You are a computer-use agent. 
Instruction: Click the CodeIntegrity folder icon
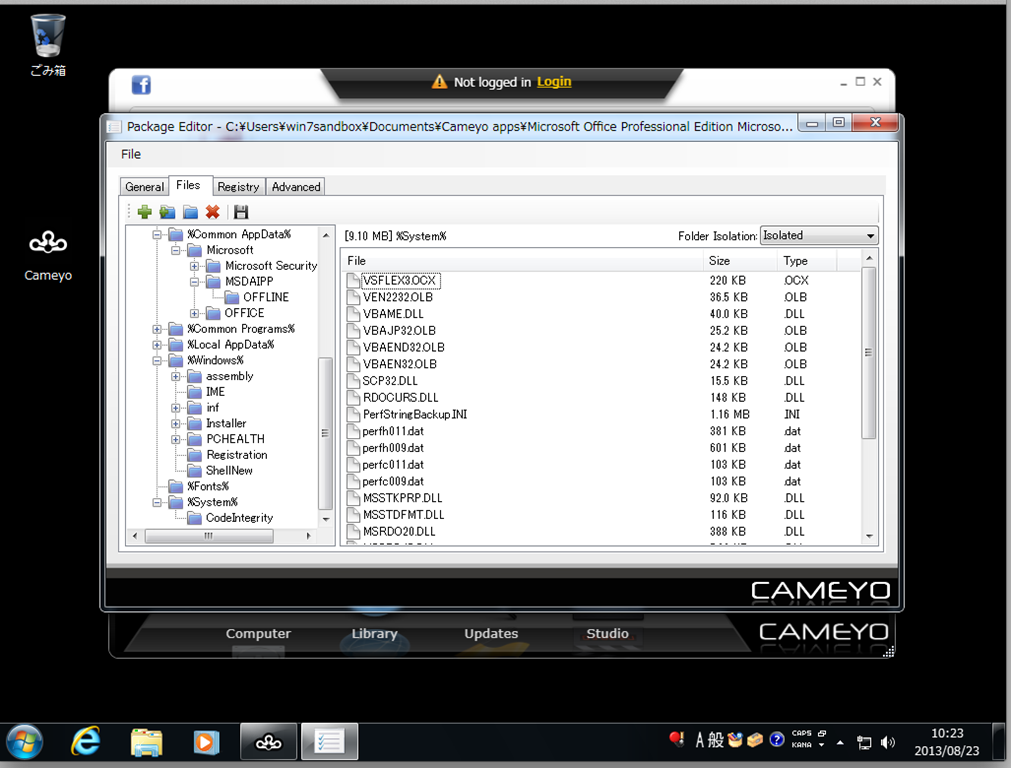pos(195,518)
